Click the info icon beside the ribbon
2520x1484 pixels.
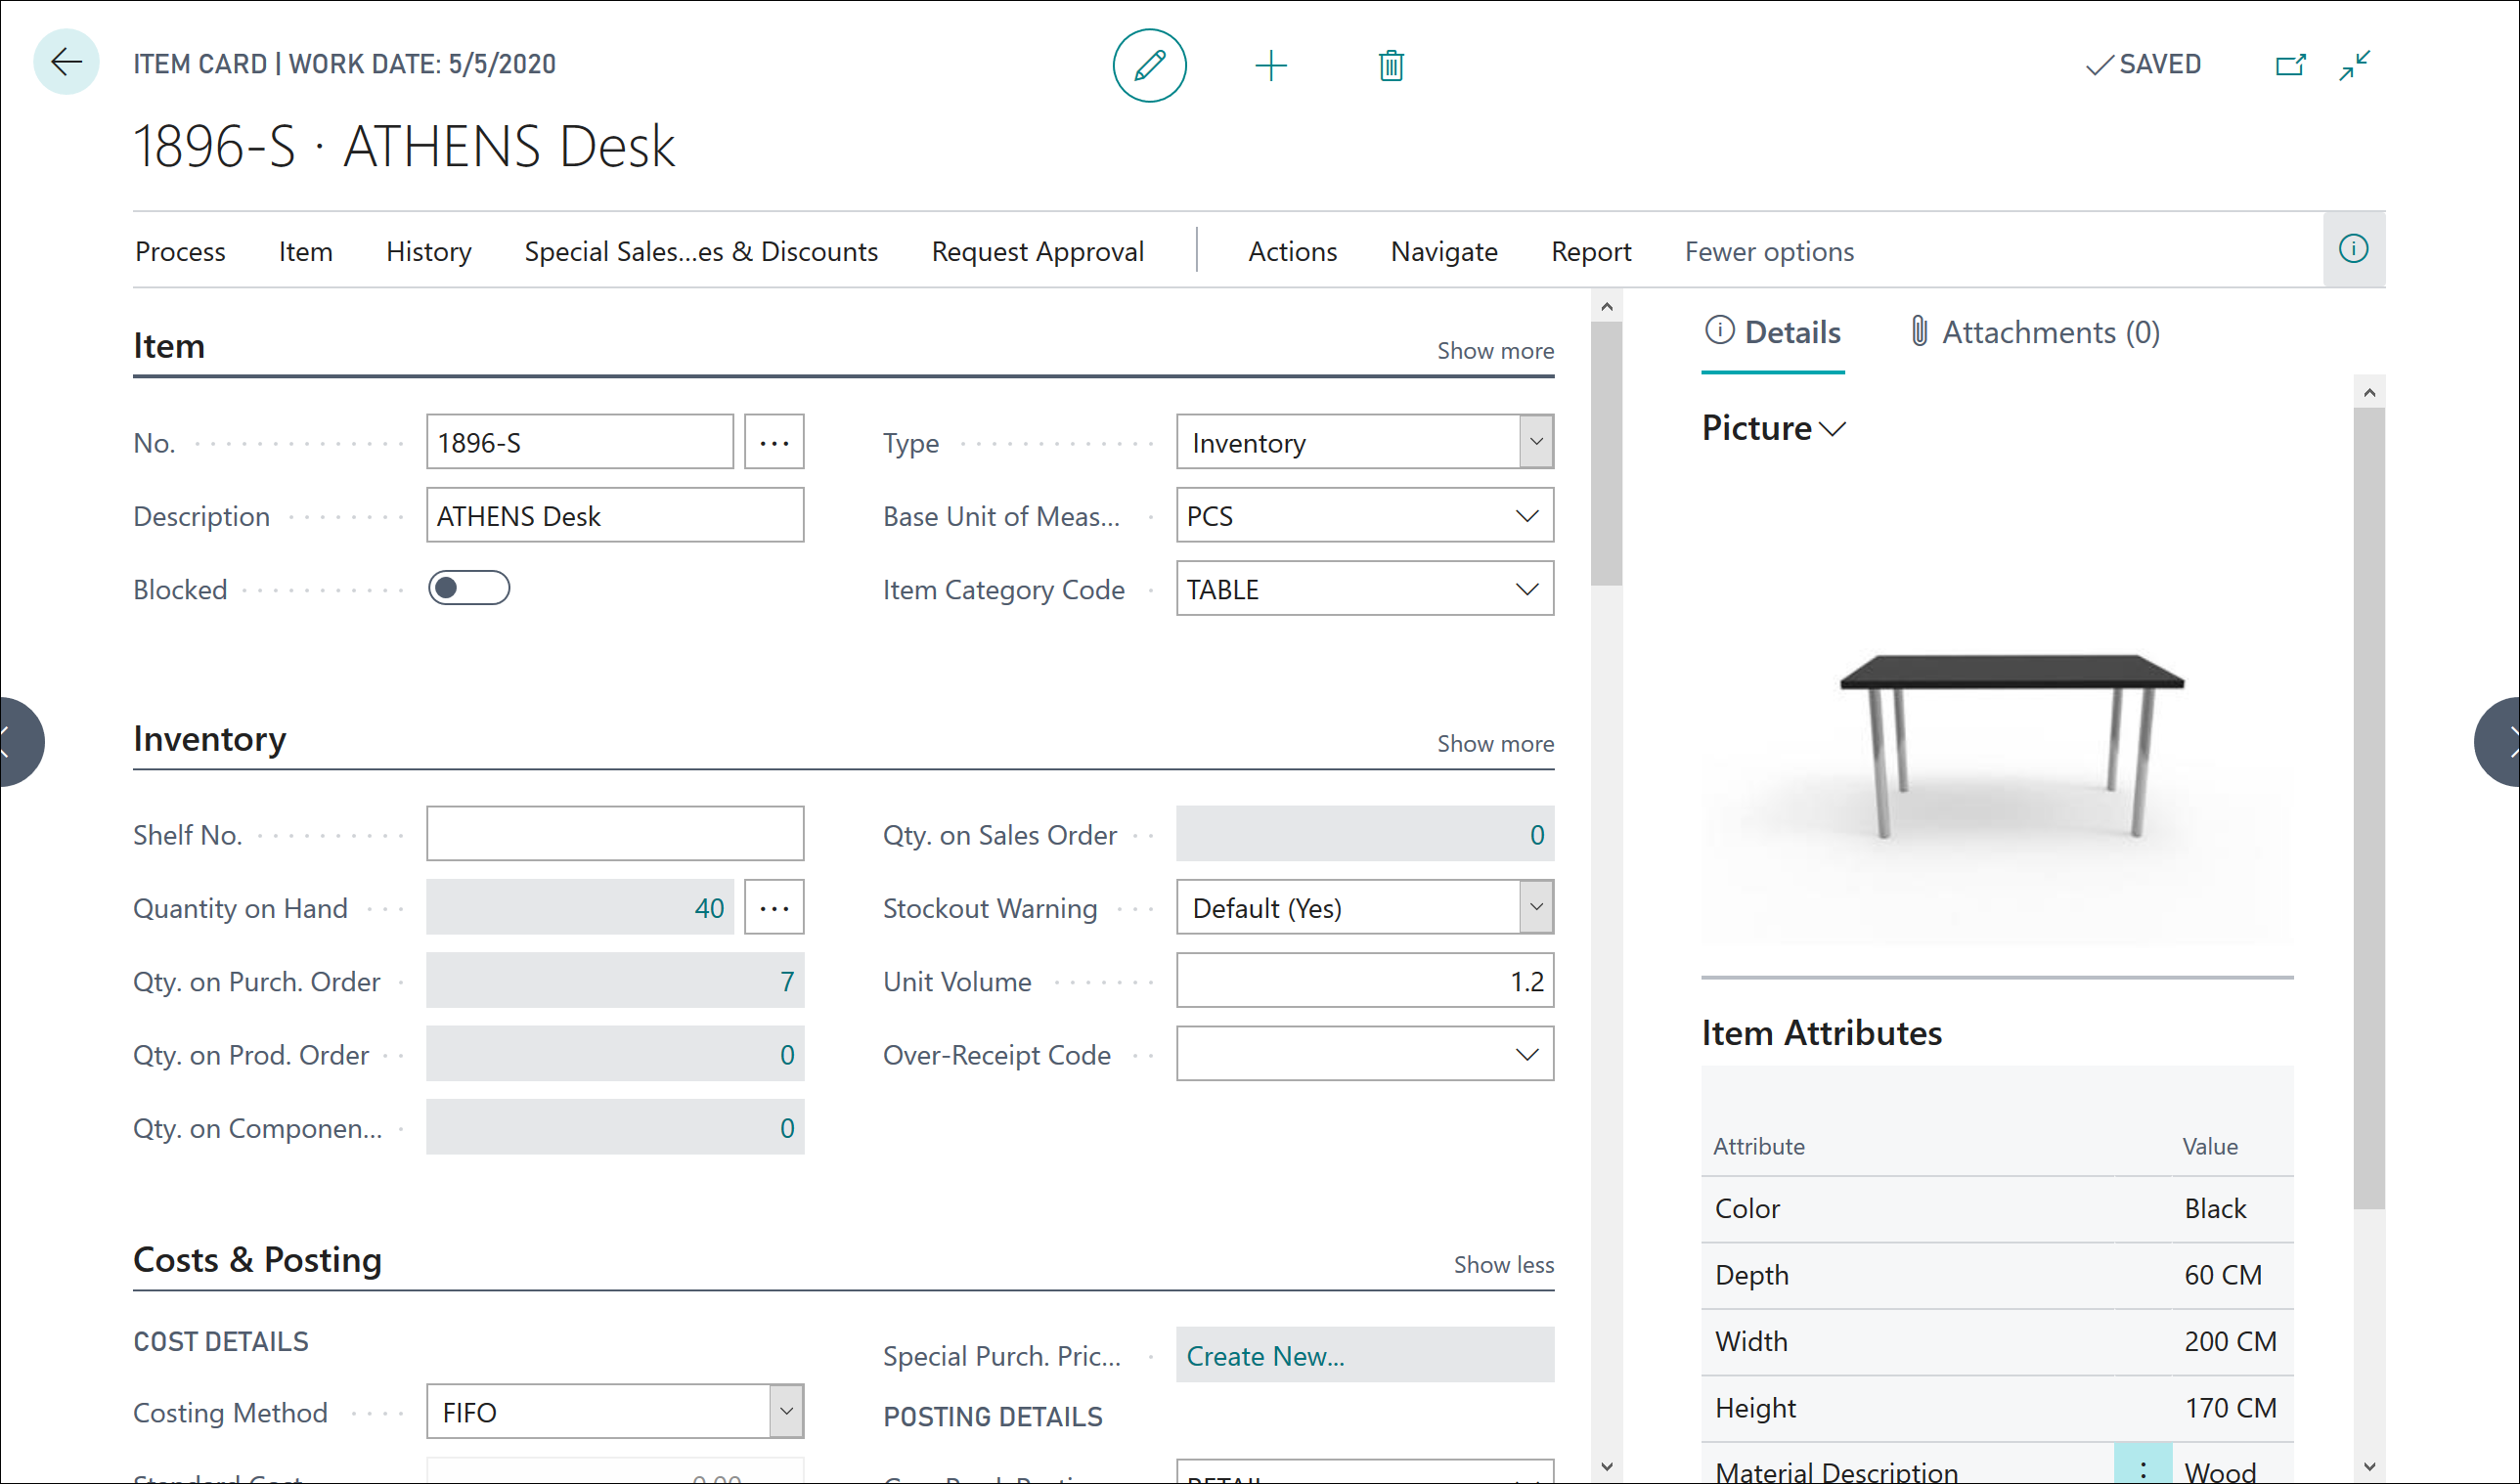point(2354,249)
